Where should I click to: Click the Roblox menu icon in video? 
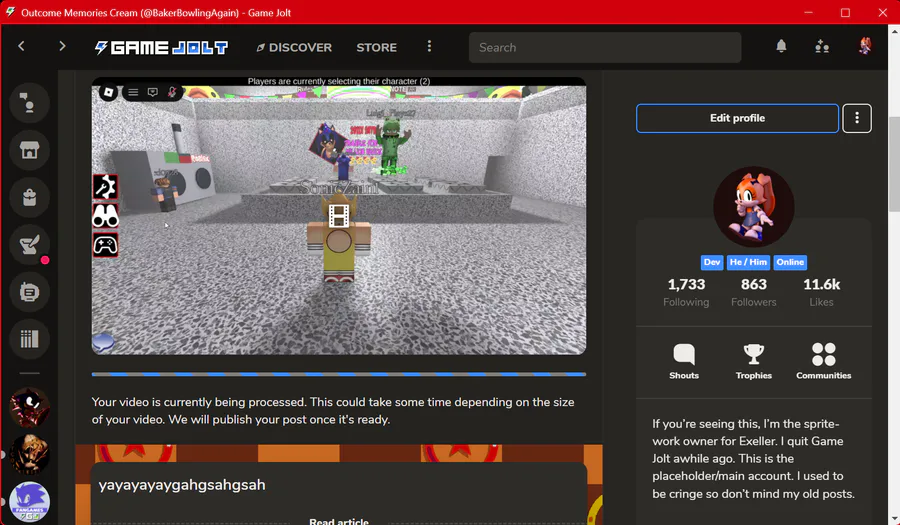pyautogui.click(x=108, y=92)
